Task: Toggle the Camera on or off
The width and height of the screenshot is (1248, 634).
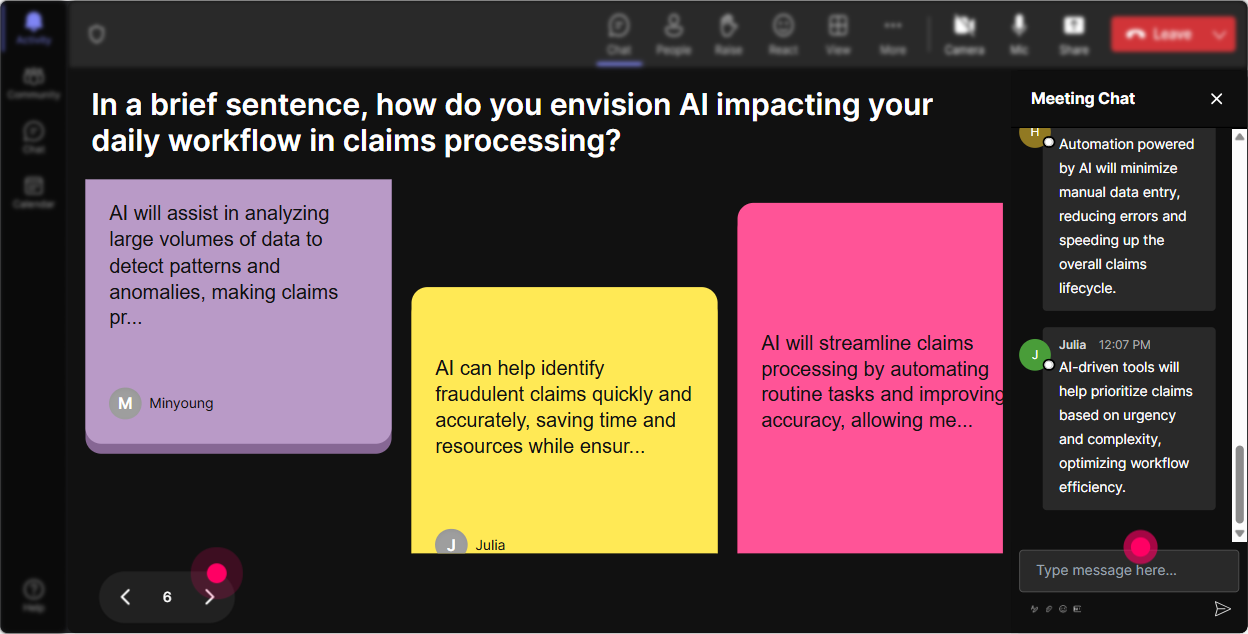Action: point(964,34)
